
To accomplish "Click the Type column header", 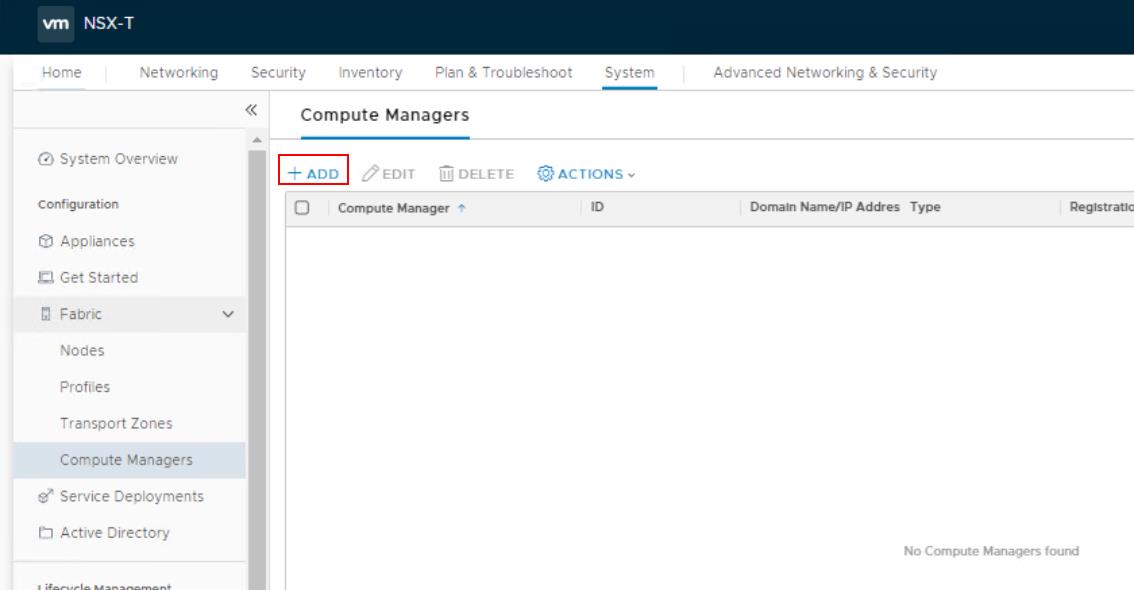I will click(x=925, y=208).
